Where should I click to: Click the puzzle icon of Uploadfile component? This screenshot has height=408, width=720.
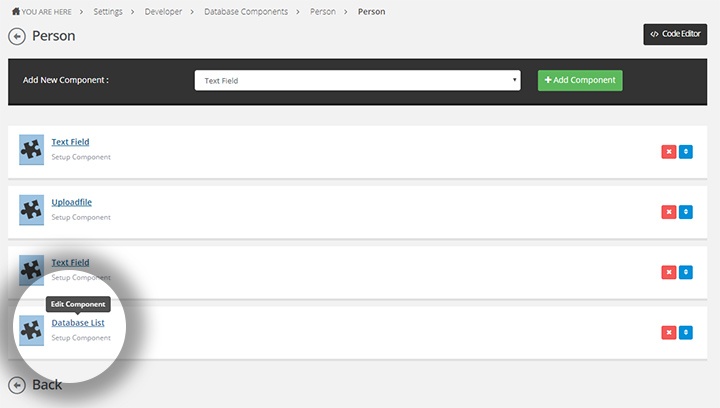click(x=31, y=210)
